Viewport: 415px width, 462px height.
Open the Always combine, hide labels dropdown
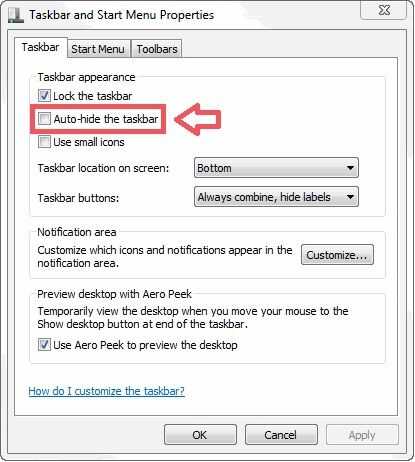(276, 197)
